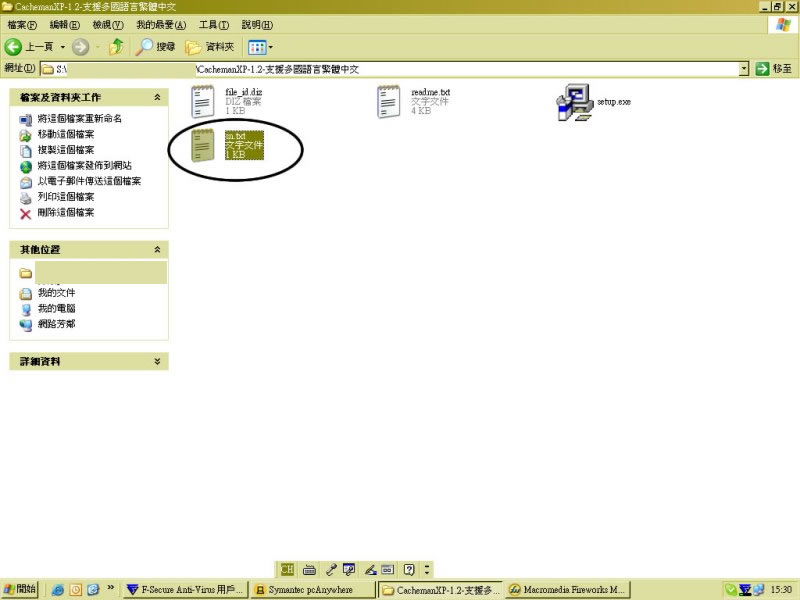Go back to the previous page
Screen dimensions: 800x600
click(x=29, y=47)
